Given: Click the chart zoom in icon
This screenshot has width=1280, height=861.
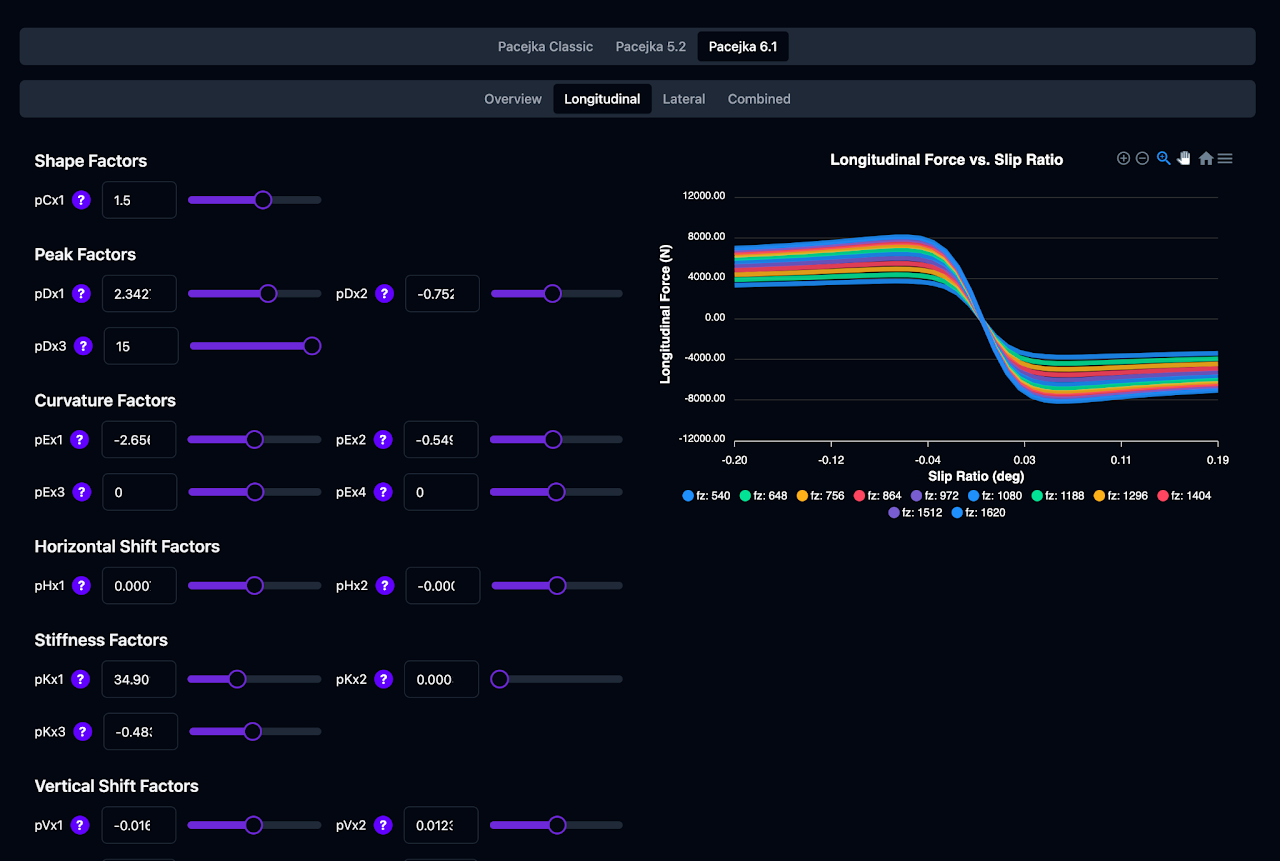Looking at the screenshot, I should click(x=1123, y=158).
